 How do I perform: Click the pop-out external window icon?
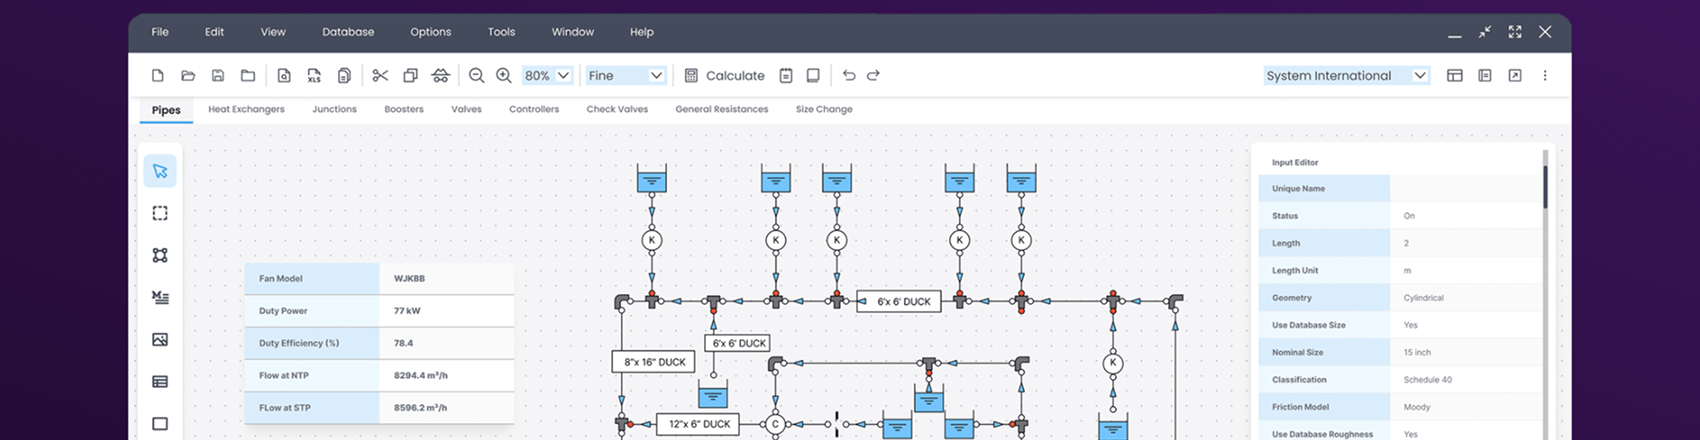pos(1515,75)
